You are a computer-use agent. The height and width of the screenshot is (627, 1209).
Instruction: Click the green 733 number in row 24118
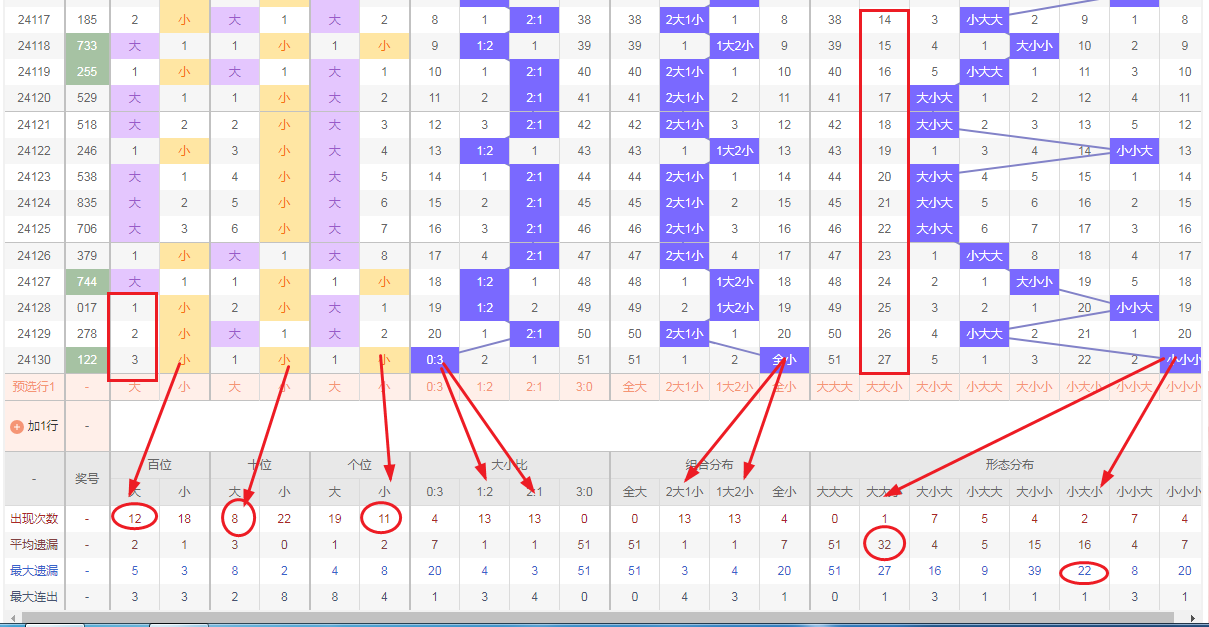pos(87,46)
